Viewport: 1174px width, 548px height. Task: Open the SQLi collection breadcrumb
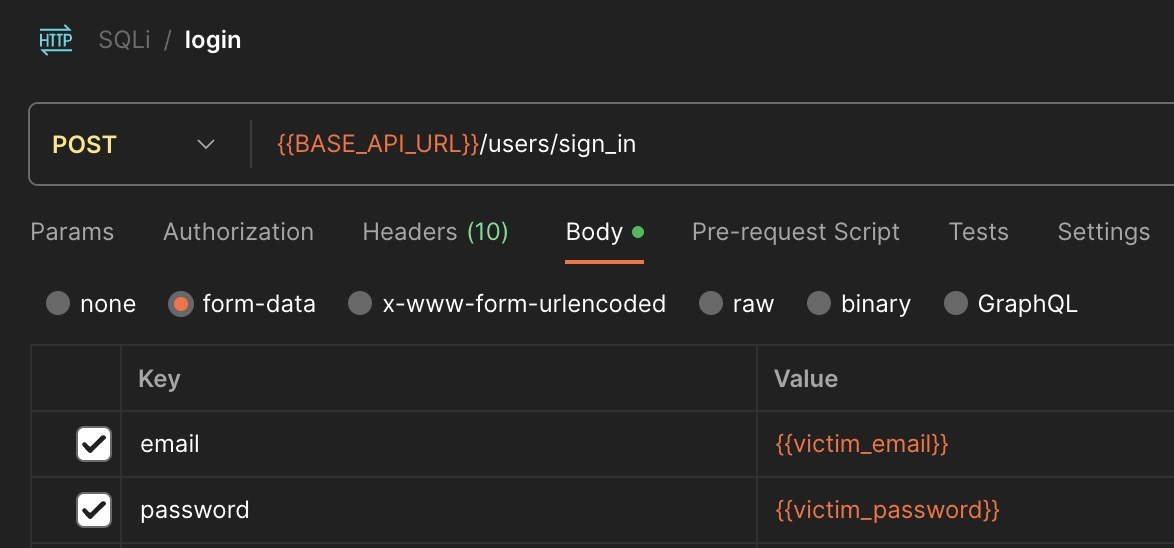tap(124, 40)
